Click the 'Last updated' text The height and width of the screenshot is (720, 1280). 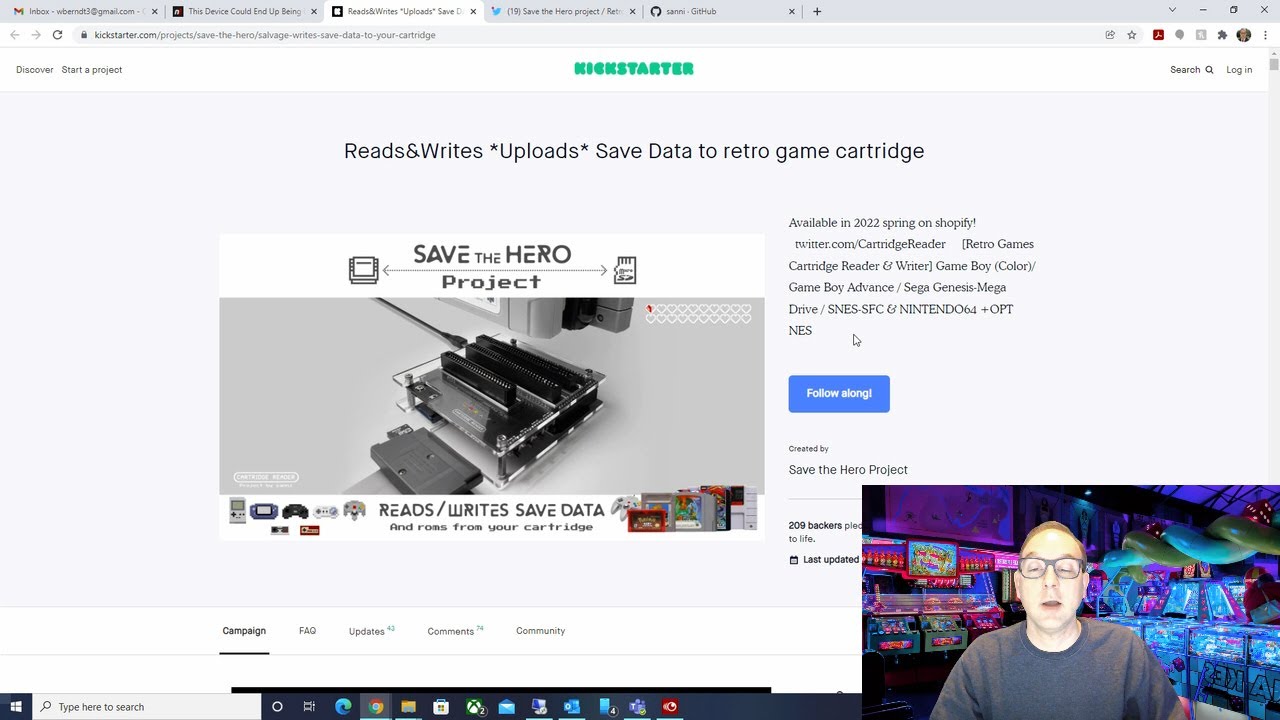830,560
